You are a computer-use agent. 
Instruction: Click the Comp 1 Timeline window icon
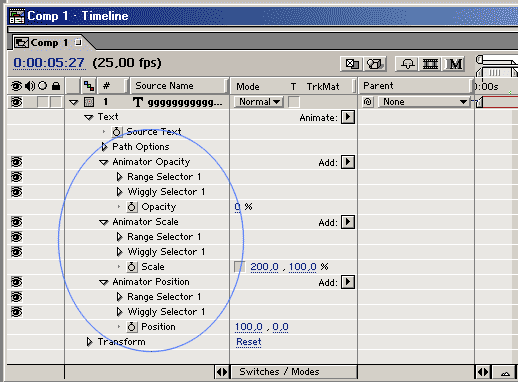point(17,16)
